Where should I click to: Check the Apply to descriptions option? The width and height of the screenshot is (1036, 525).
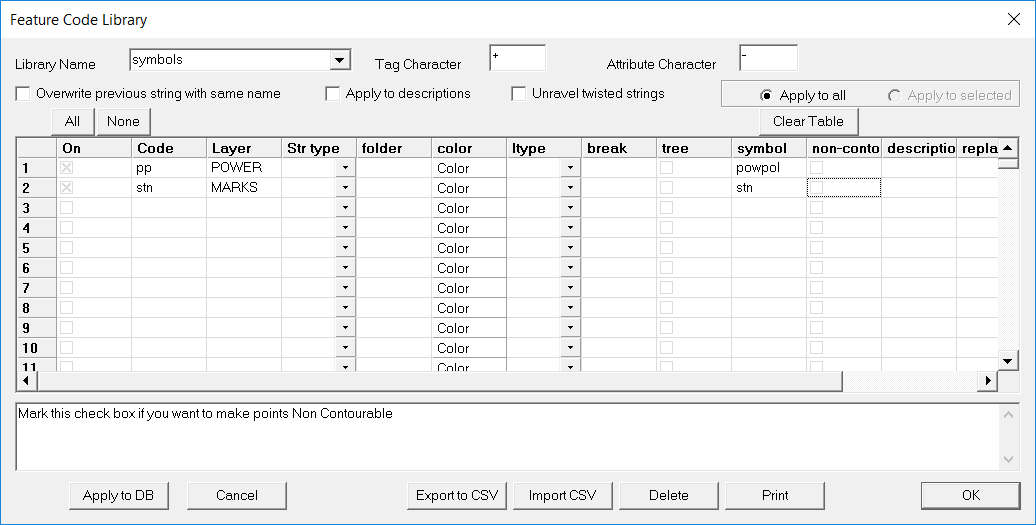point(333,94)
